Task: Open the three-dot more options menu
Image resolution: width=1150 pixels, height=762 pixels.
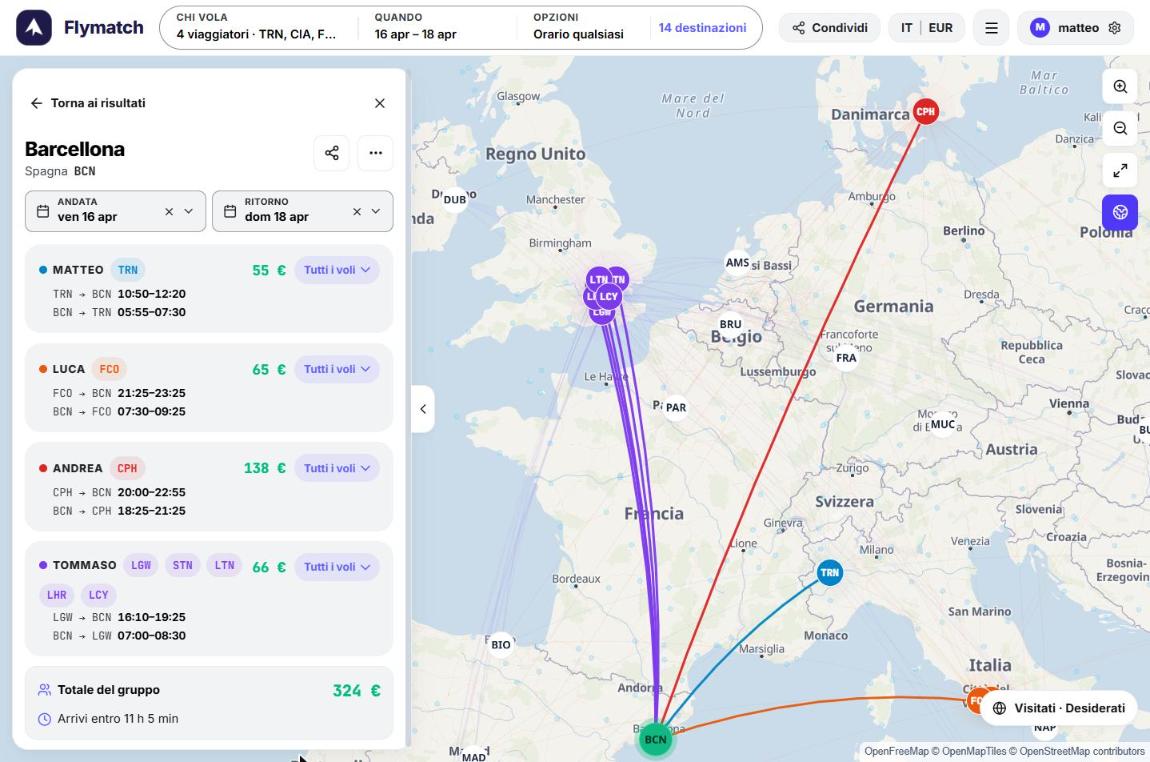Action: [x=376, y=153]
